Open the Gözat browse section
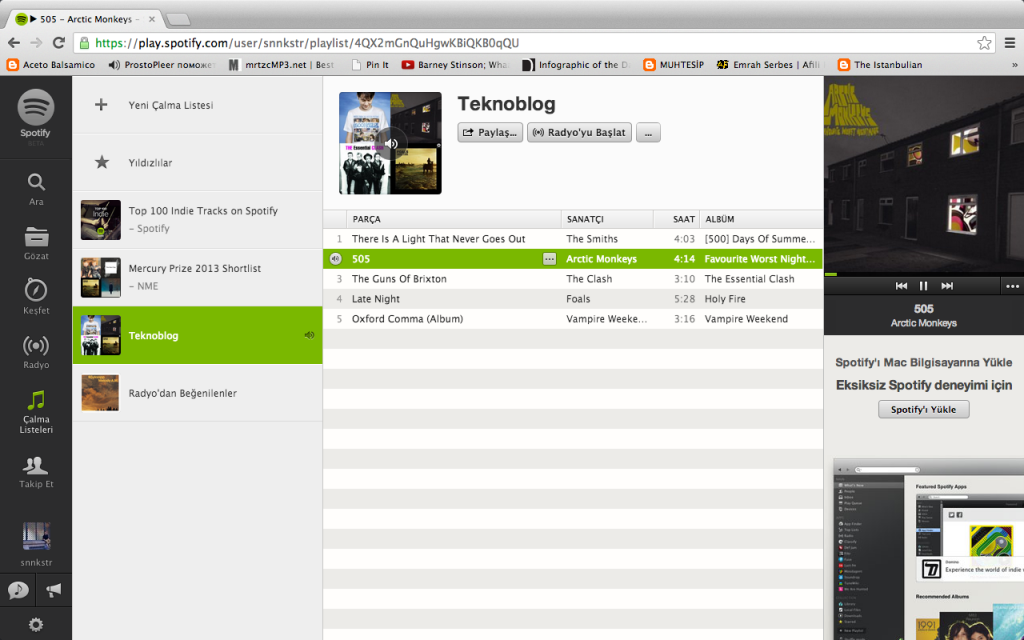The image size is (1024, 640). 36,240
